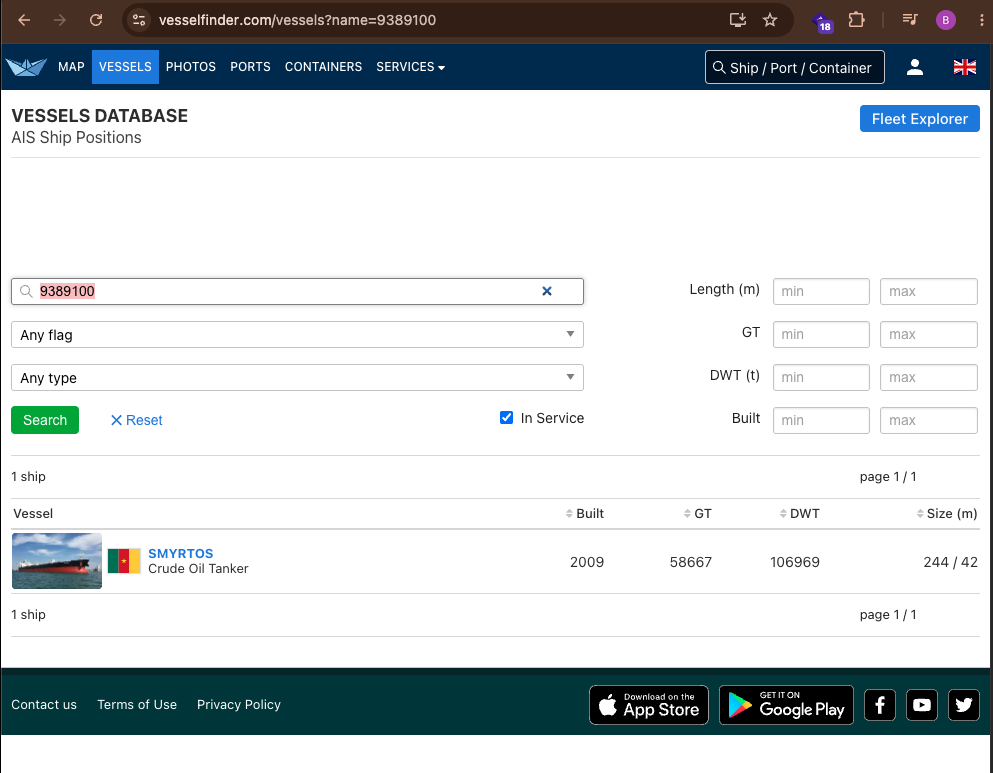993x773 pixels.
Task: Open the Chrome three-dot menu
Action: 982,20
